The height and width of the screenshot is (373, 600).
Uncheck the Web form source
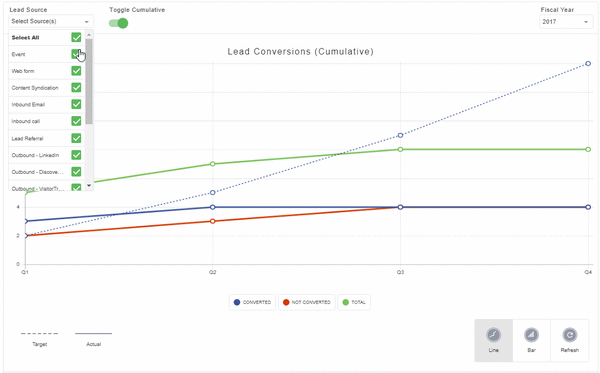click(x=76, y=71)
